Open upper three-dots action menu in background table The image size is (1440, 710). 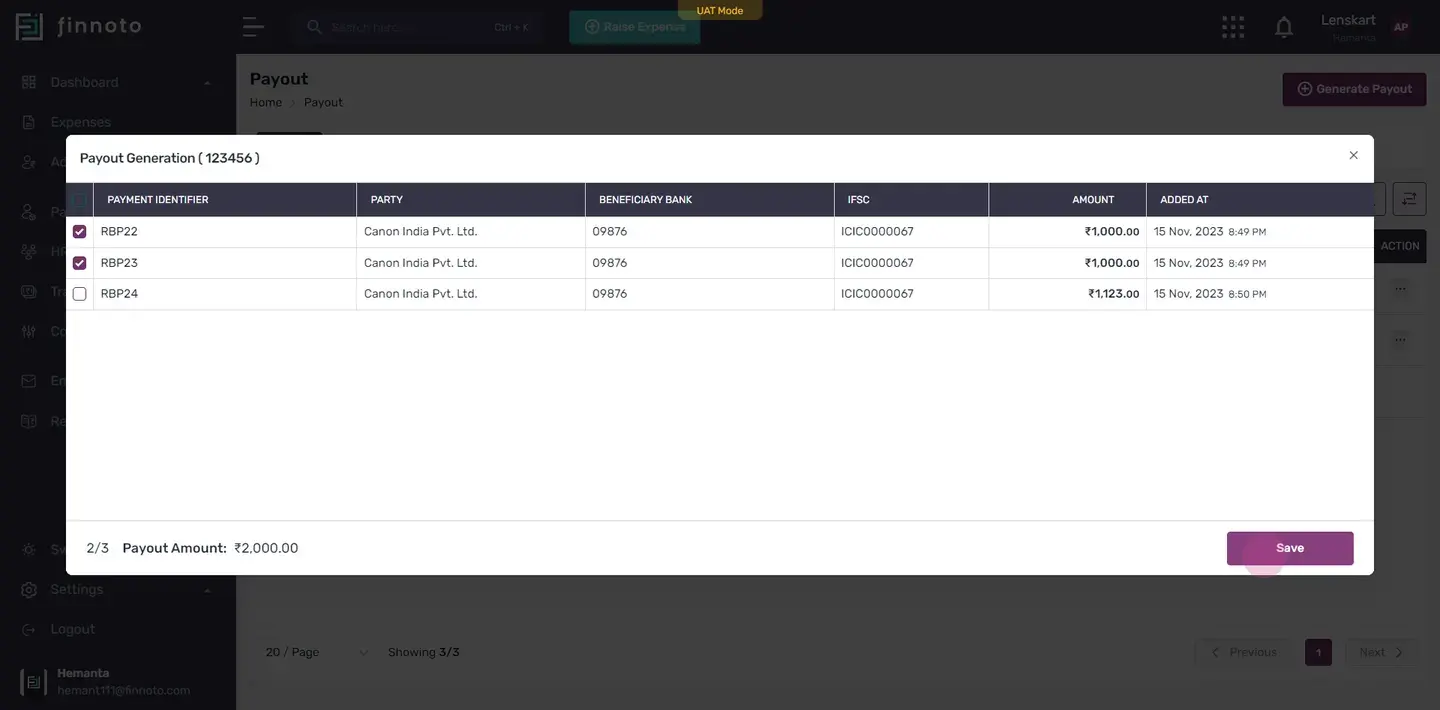[1400, 289]
